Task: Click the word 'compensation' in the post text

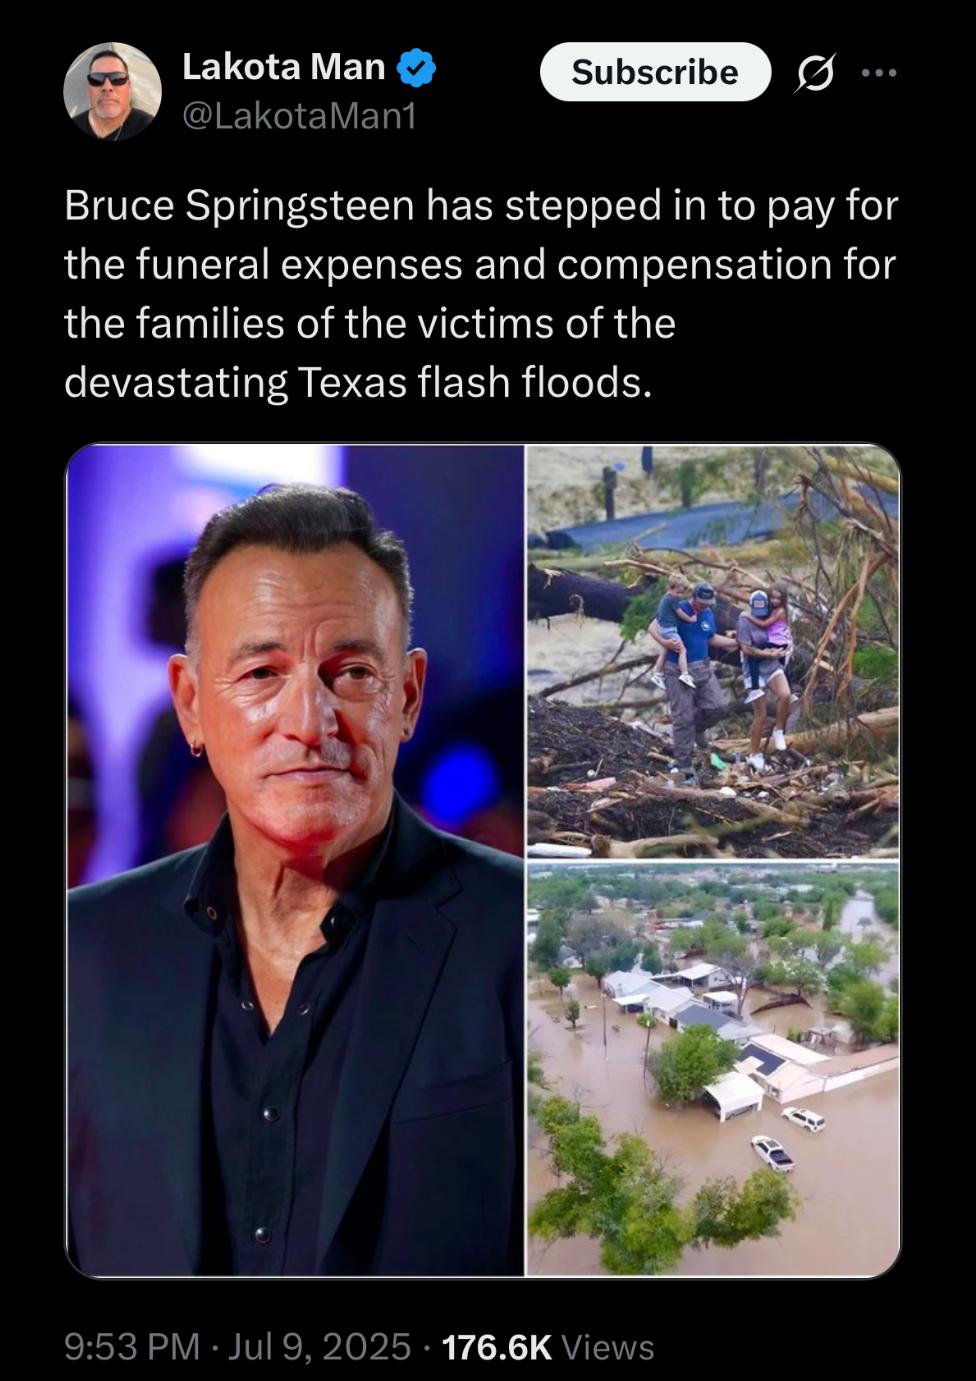Action: click(694, 265)
